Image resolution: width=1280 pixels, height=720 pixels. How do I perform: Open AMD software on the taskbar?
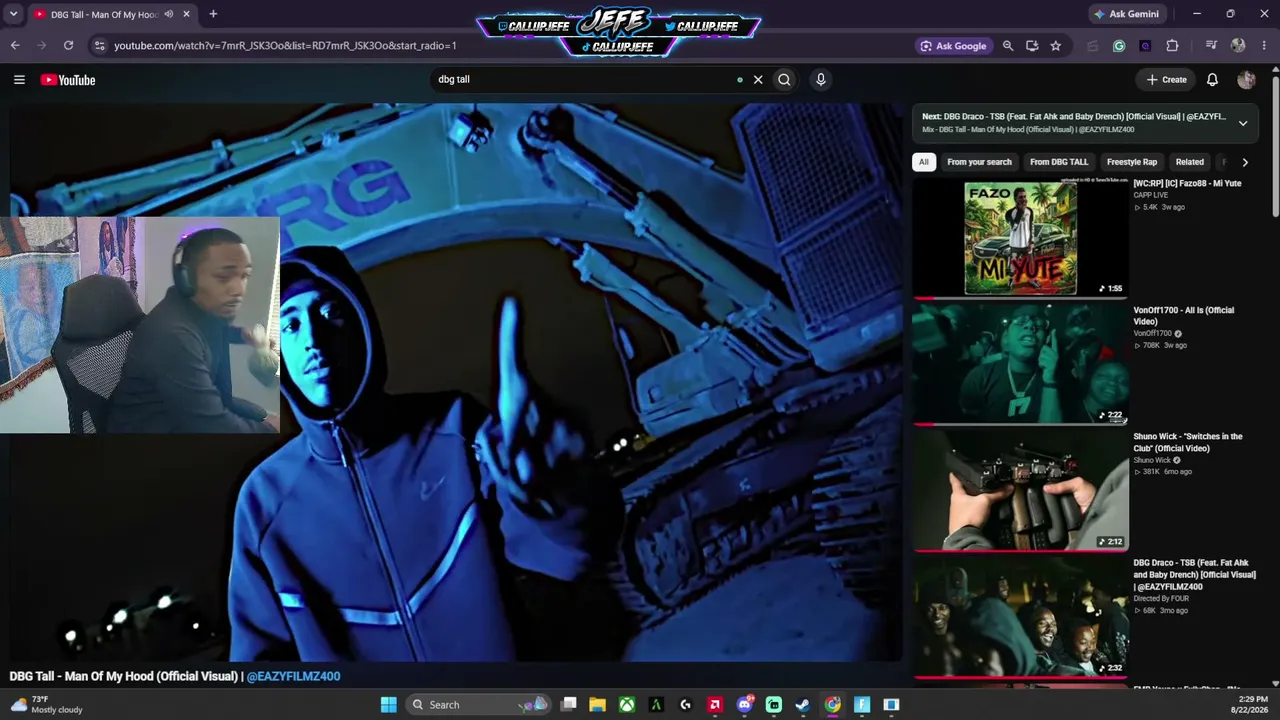(x=714, y=705)
